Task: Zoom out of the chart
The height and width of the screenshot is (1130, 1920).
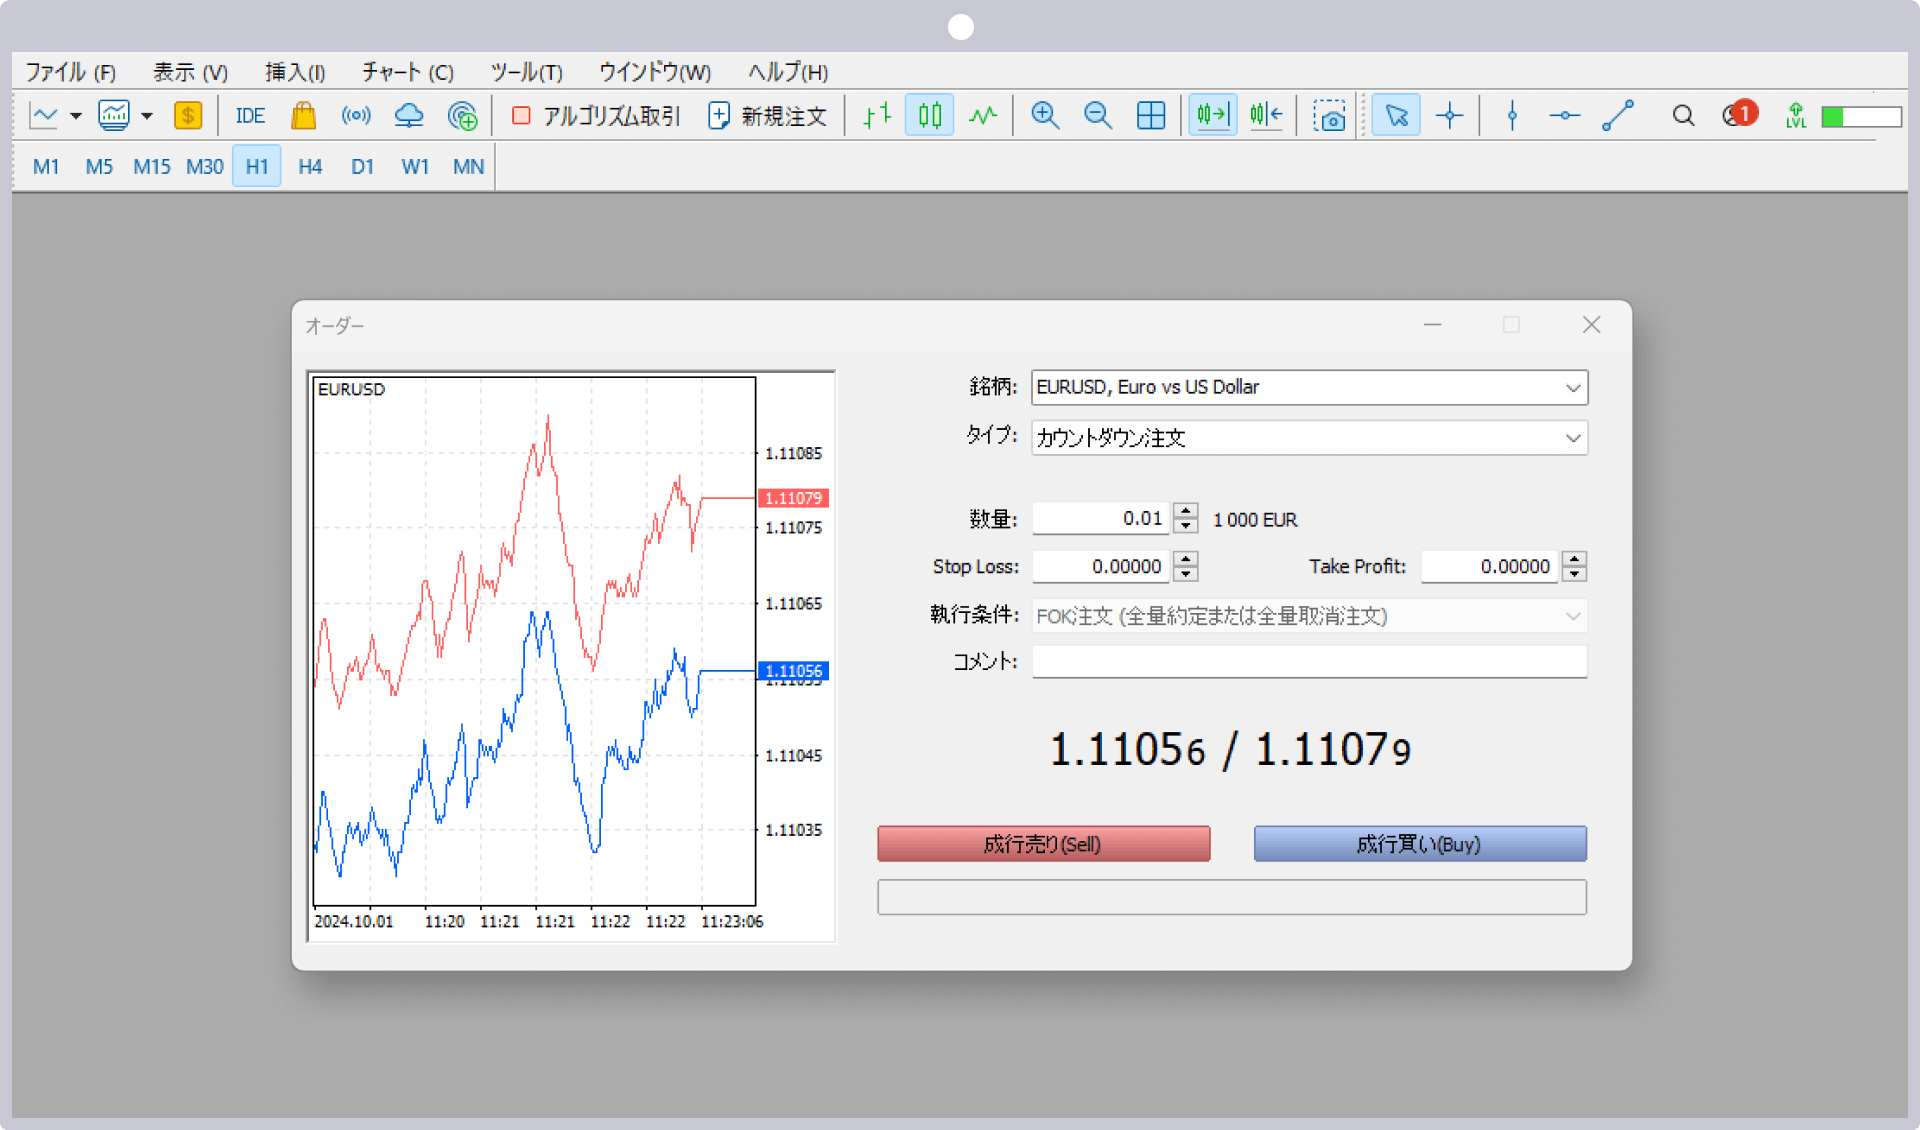Action: [x=1098, y=116]
